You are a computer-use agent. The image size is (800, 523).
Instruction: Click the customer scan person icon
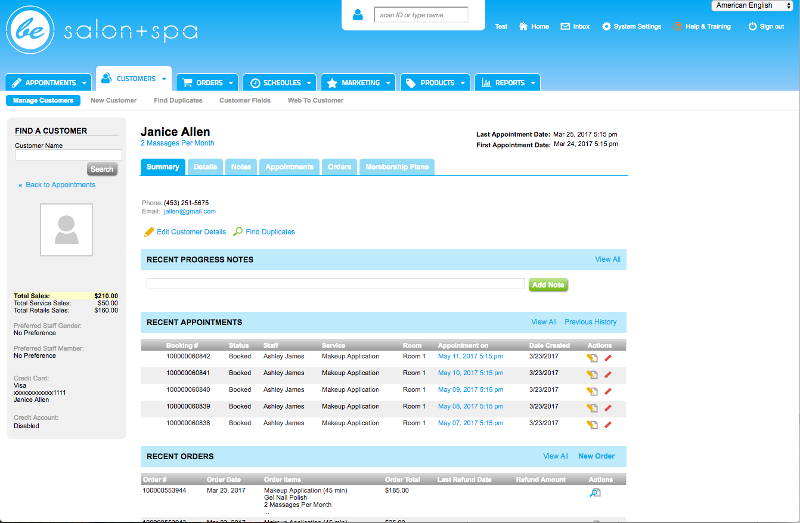coord(358,15)
